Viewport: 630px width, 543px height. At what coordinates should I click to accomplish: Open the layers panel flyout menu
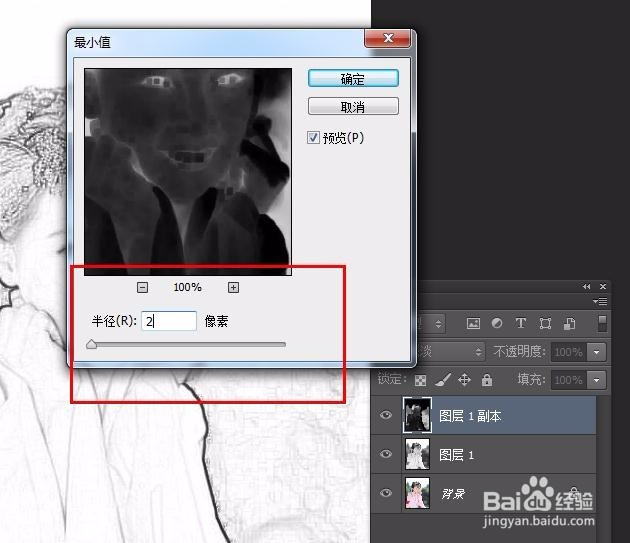pos(600,301)
